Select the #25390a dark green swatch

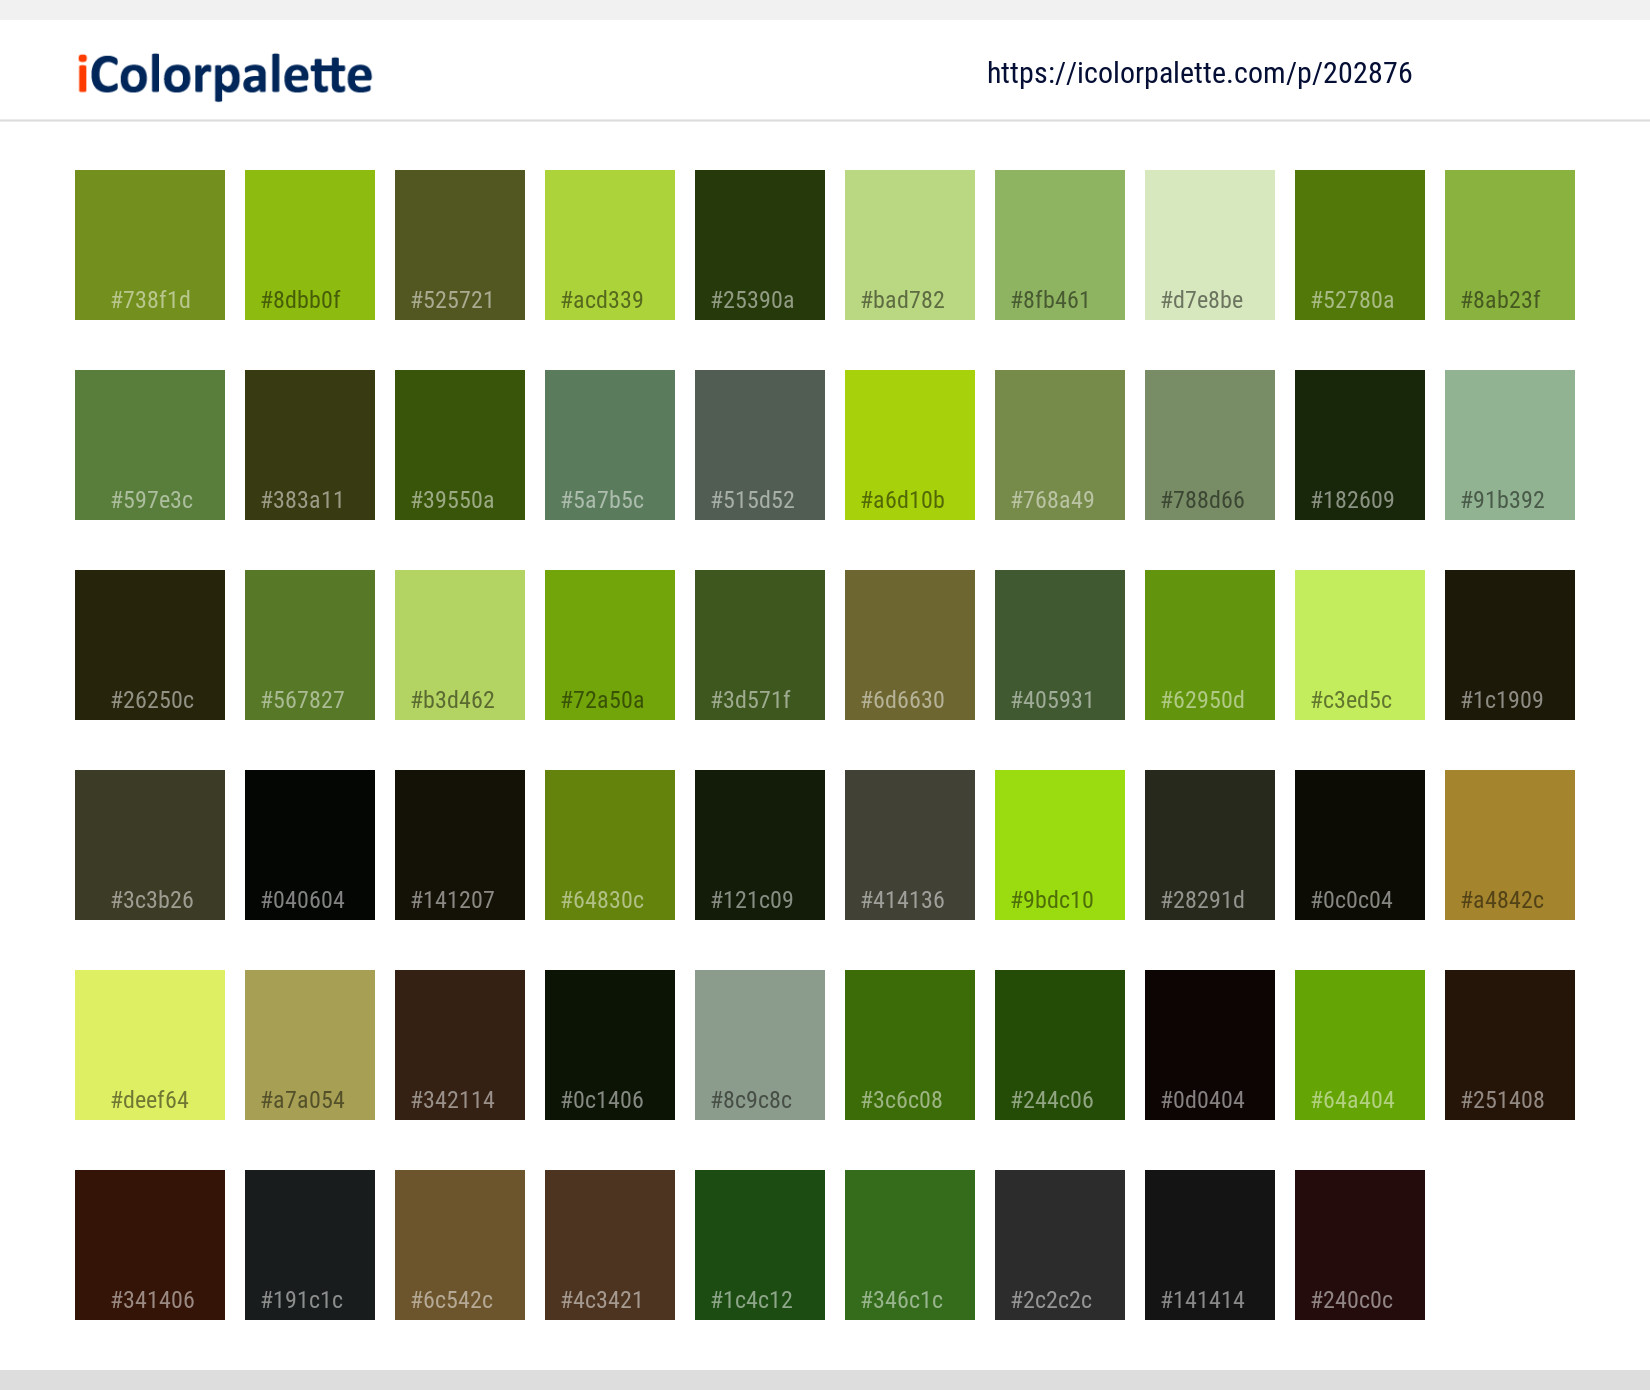pos(760,245)
